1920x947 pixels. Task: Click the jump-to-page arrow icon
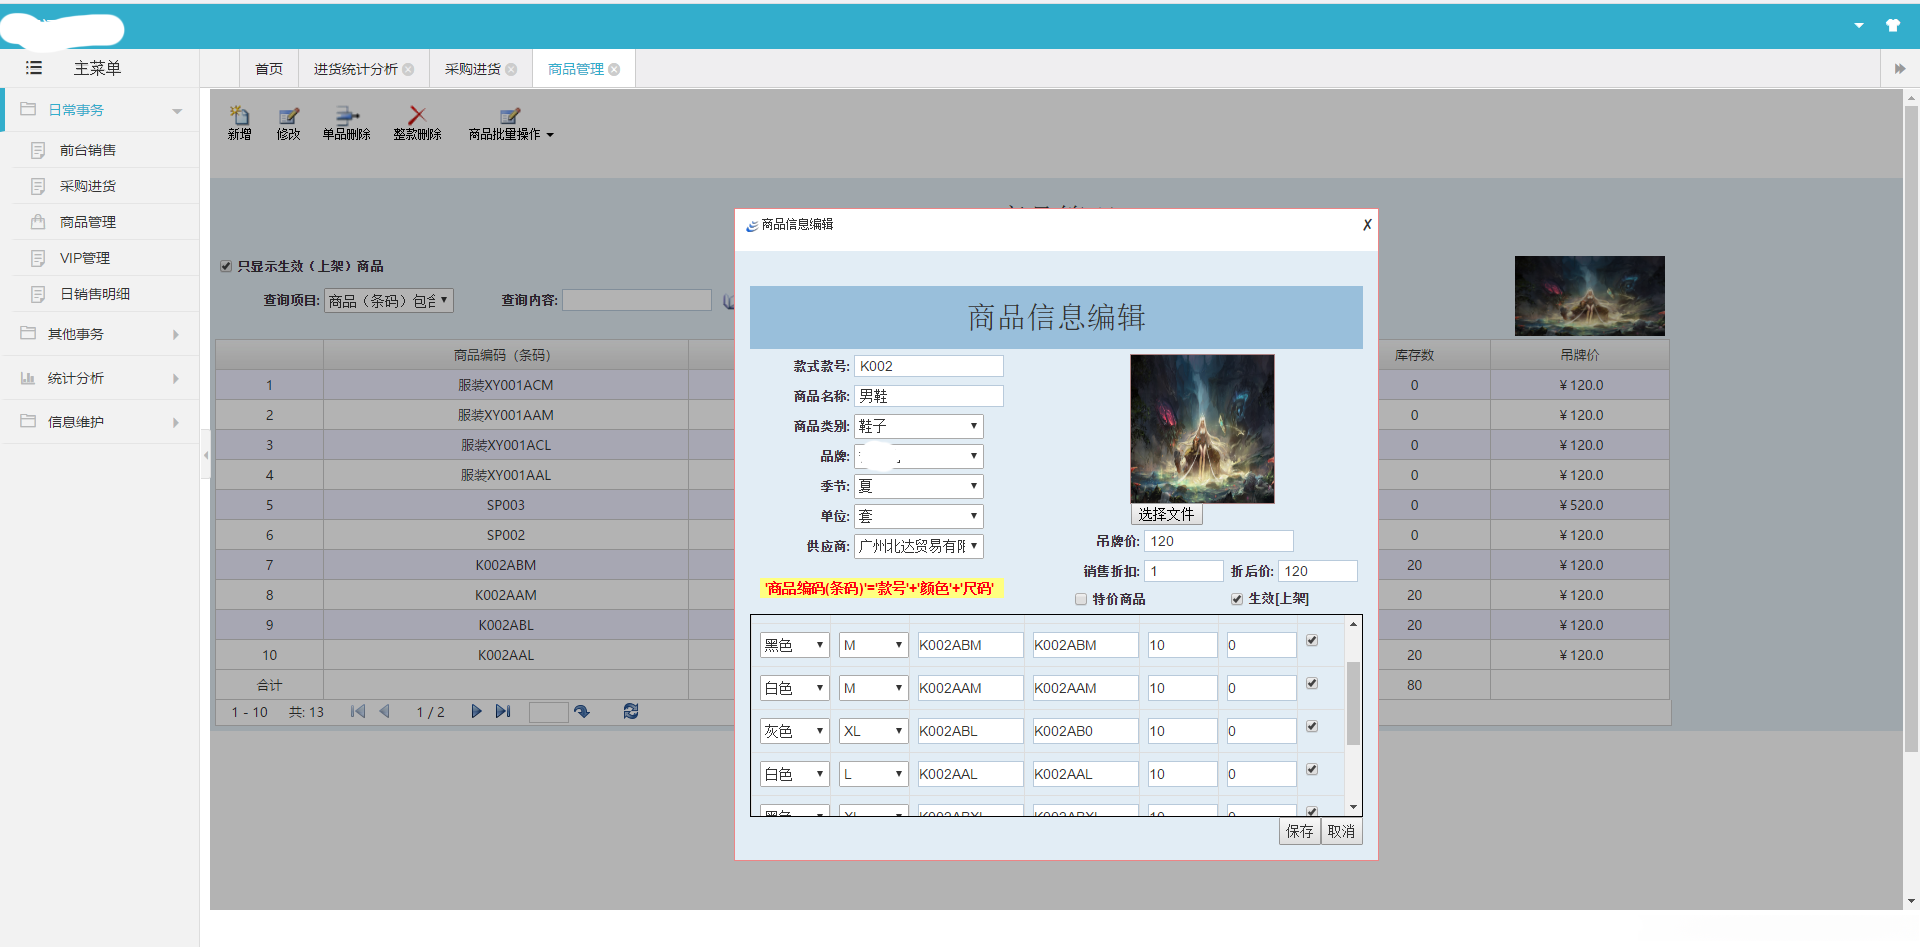click(582, 712)
